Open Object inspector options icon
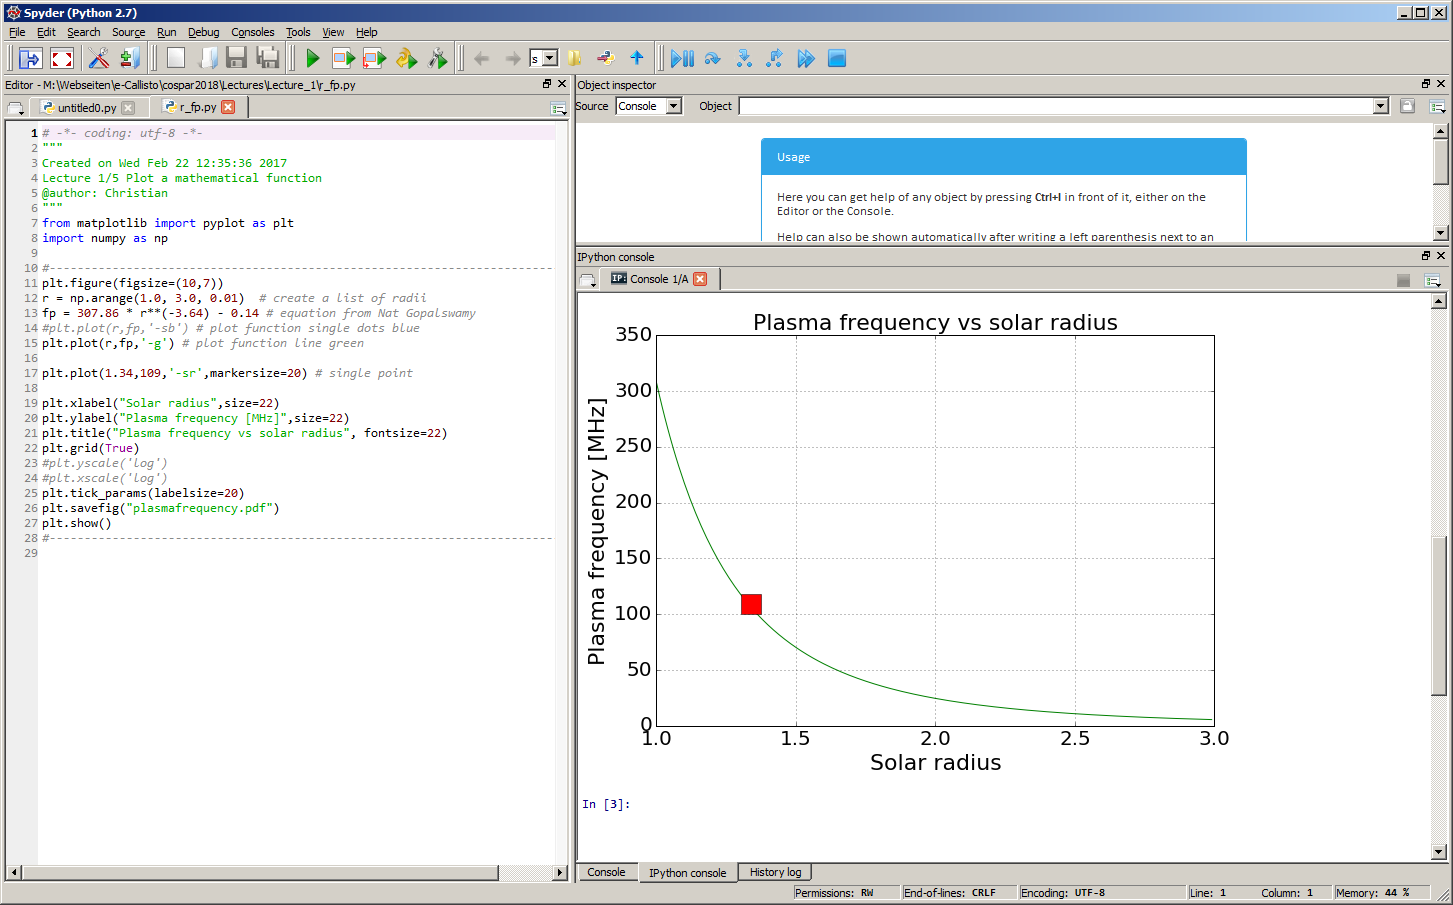Screen dimensions: 1453x905 1437,106
